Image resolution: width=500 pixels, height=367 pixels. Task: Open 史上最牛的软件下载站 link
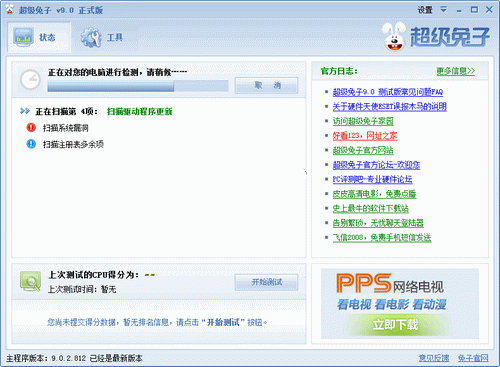point(371,209)
